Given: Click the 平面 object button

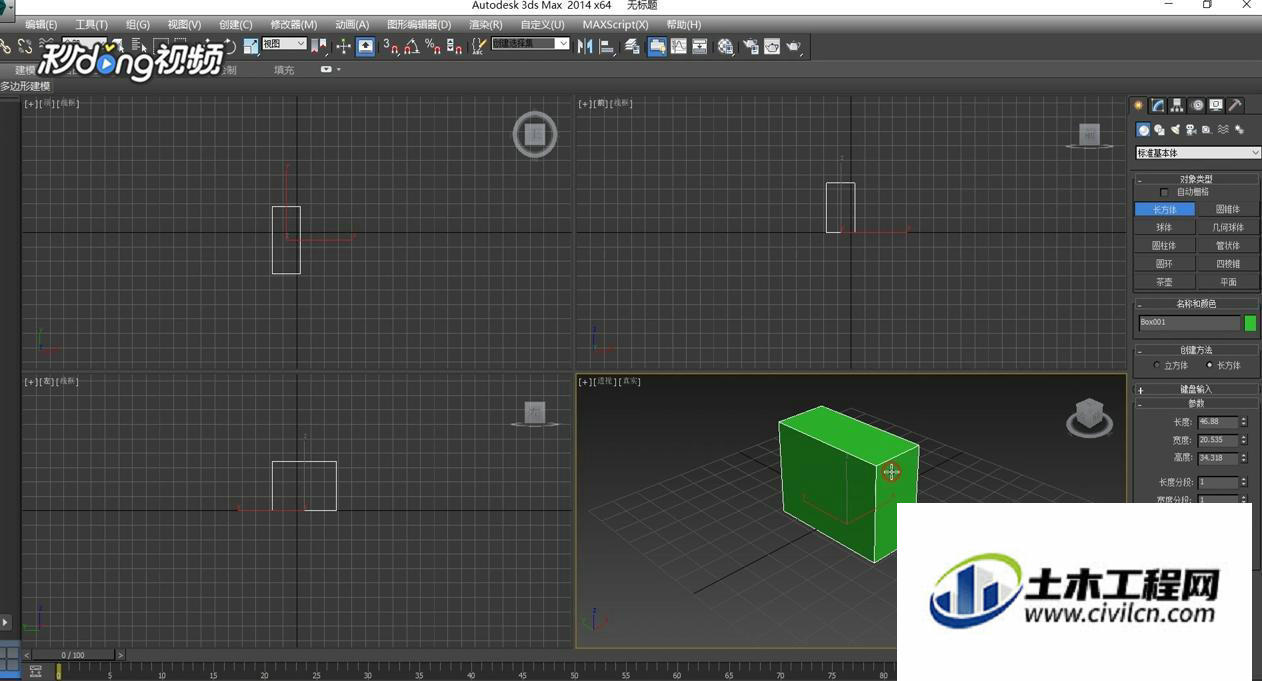Looking at the screenshot, I should click(x=1228, y=282).
